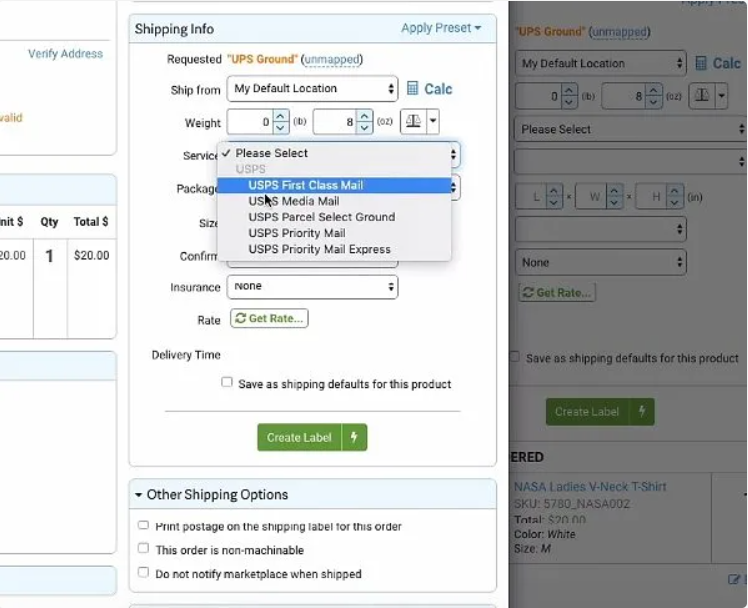Screen dimensions: 748x608
Task: Collapse the Other Shipping Options section
Action: click(x=138, y=495)
